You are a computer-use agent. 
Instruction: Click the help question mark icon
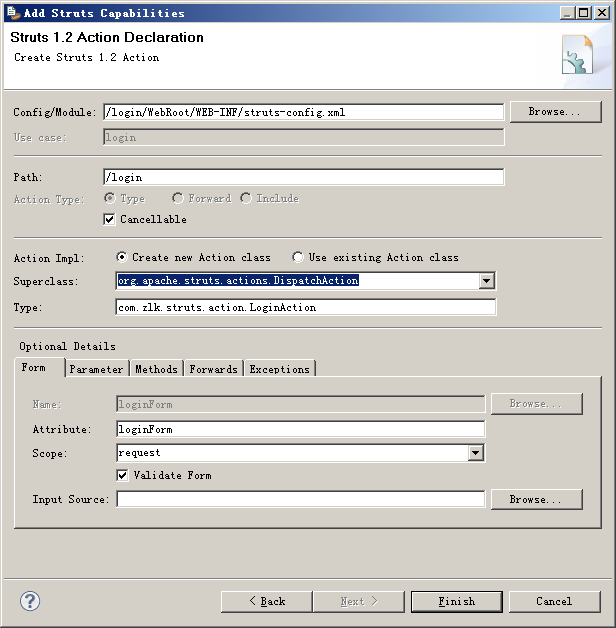point(30,601)
